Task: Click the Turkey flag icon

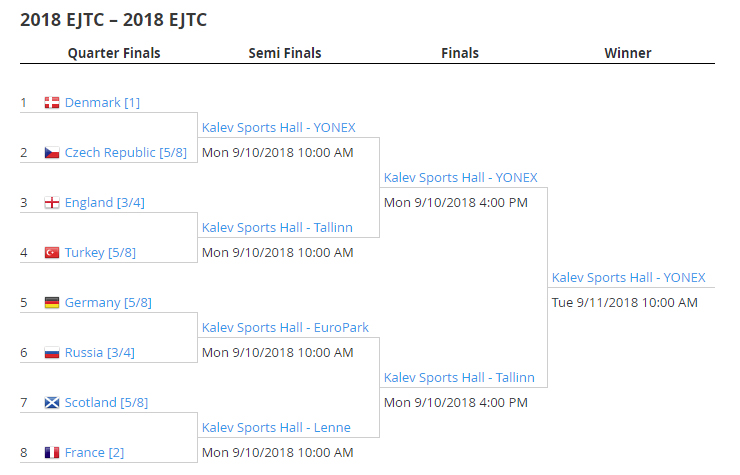Action: tap(52, 253)
